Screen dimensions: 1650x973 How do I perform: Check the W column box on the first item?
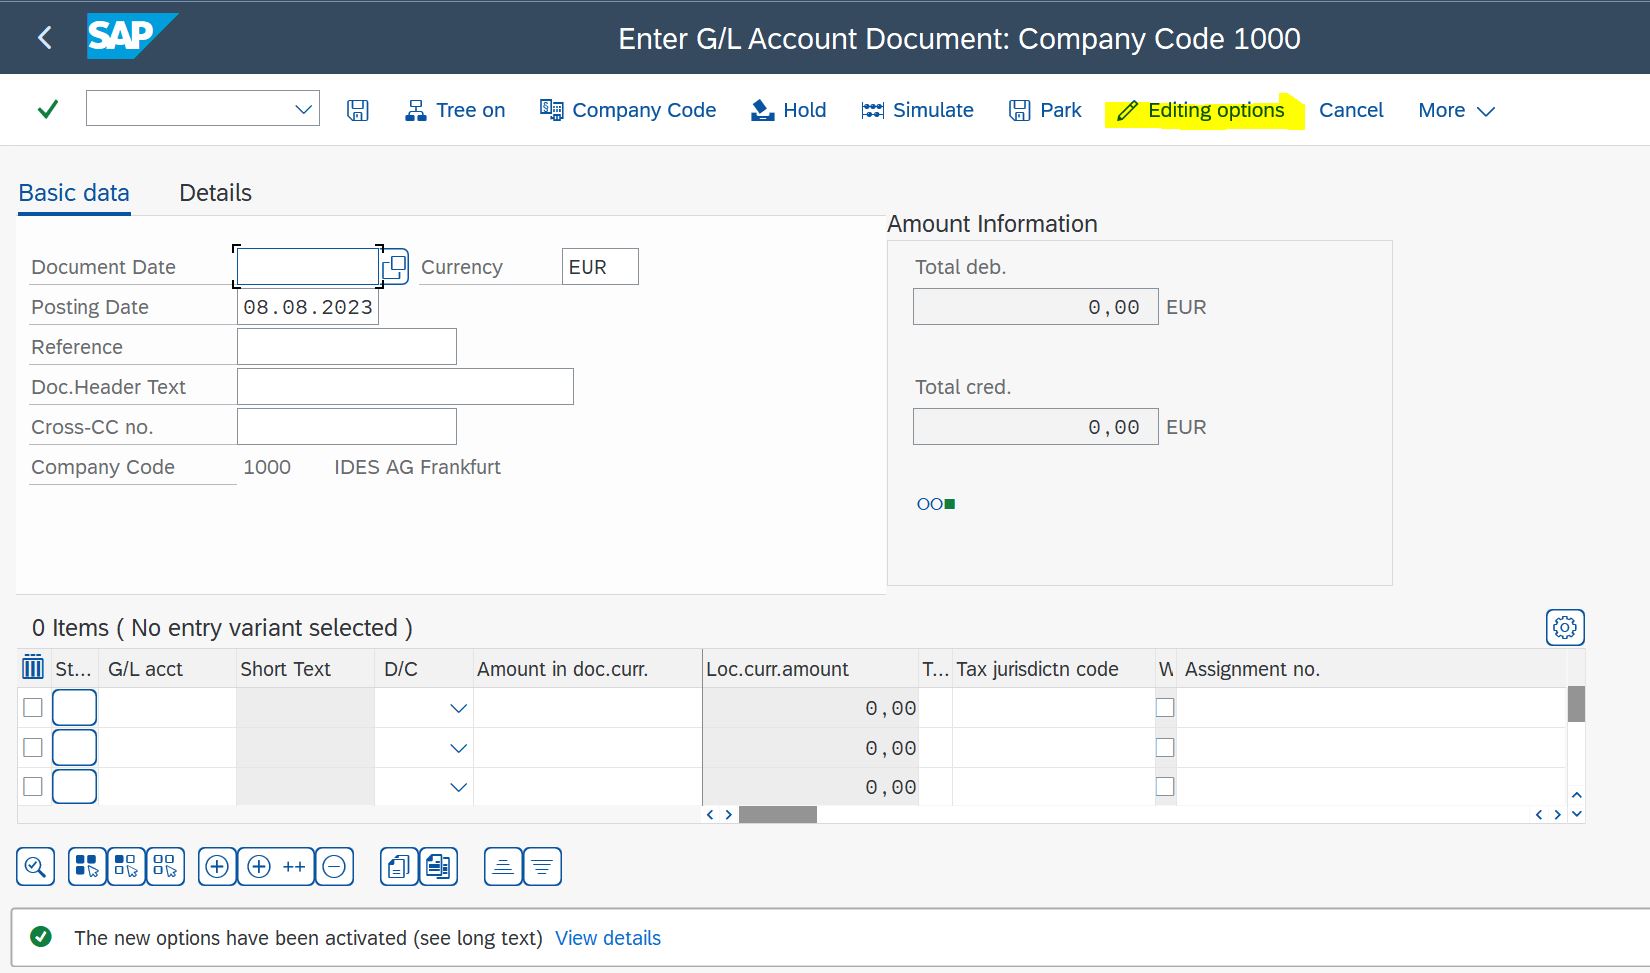(x=1164, y=707)
